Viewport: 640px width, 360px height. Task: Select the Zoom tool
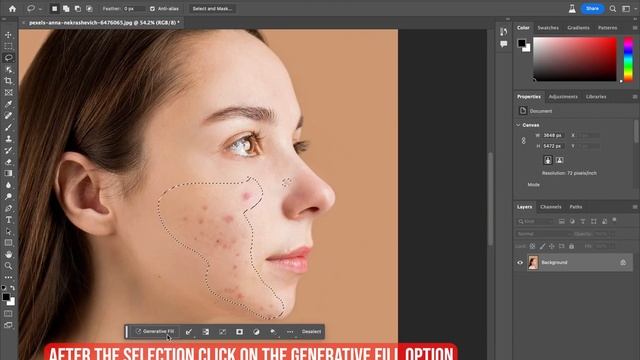(x=8, y=266)
